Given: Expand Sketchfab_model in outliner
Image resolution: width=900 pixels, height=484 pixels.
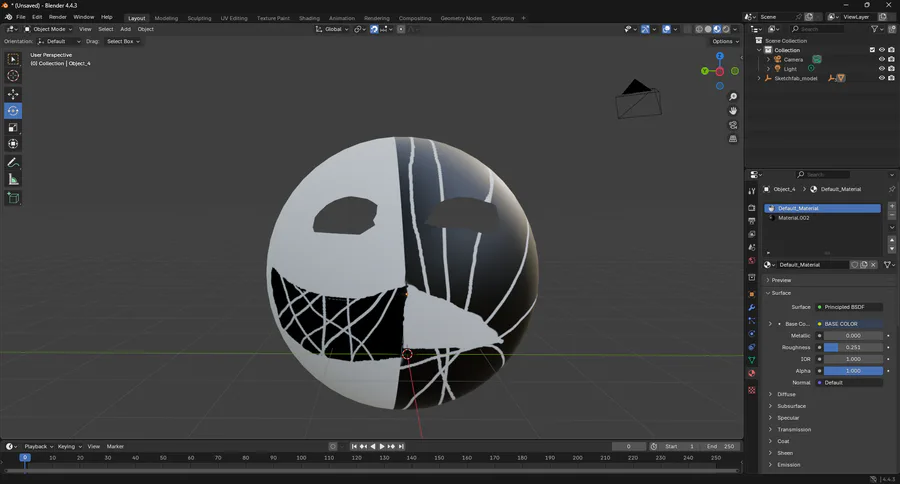Looking at the screenshot, I should [759, 78].
